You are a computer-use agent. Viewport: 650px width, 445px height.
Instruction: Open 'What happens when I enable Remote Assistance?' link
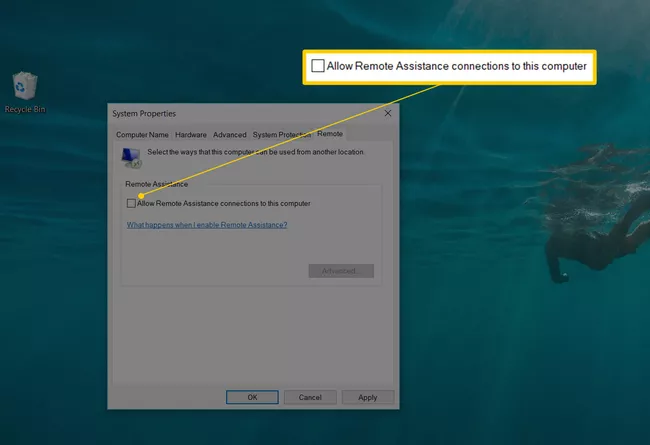point(207,225)
